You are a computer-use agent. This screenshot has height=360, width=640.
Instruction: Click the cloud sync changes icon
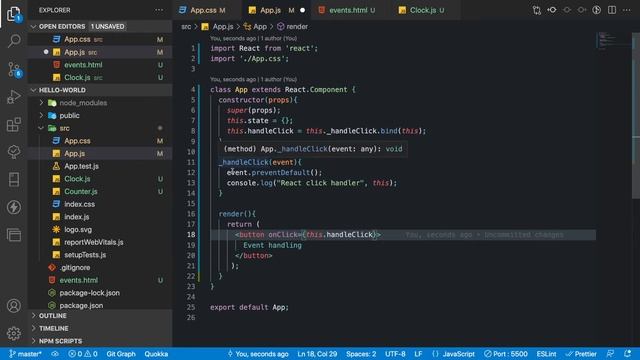pyautogui.click(x=55, y=354)
